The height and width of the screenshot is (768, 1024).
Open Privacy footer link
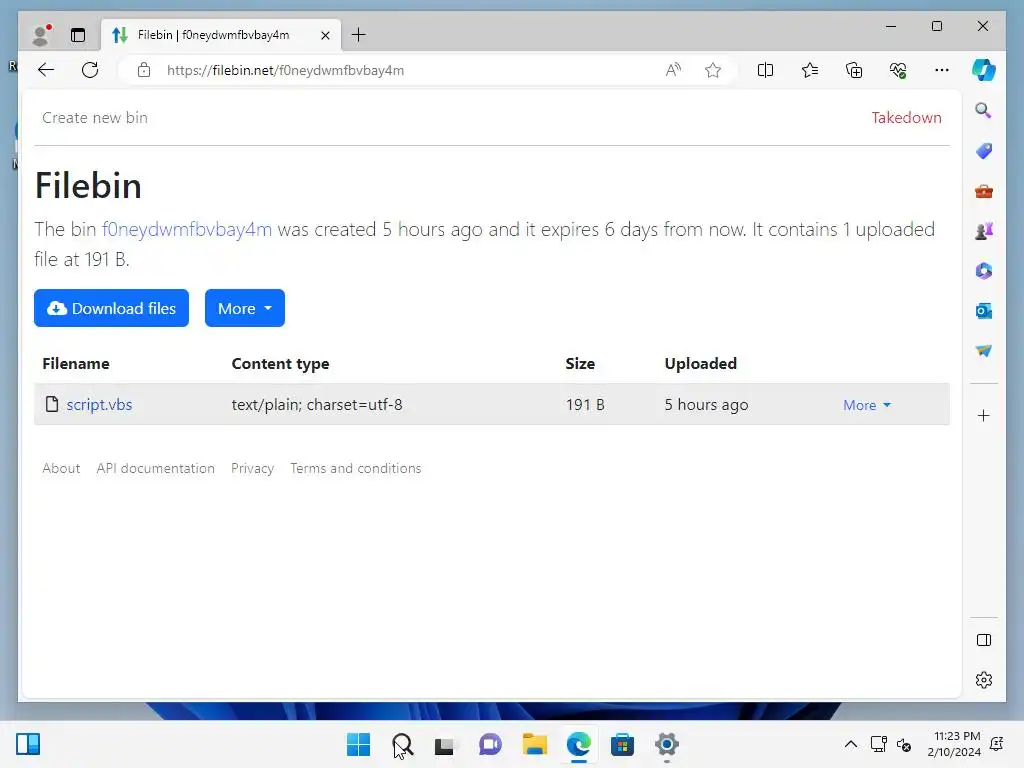[253, 468]
